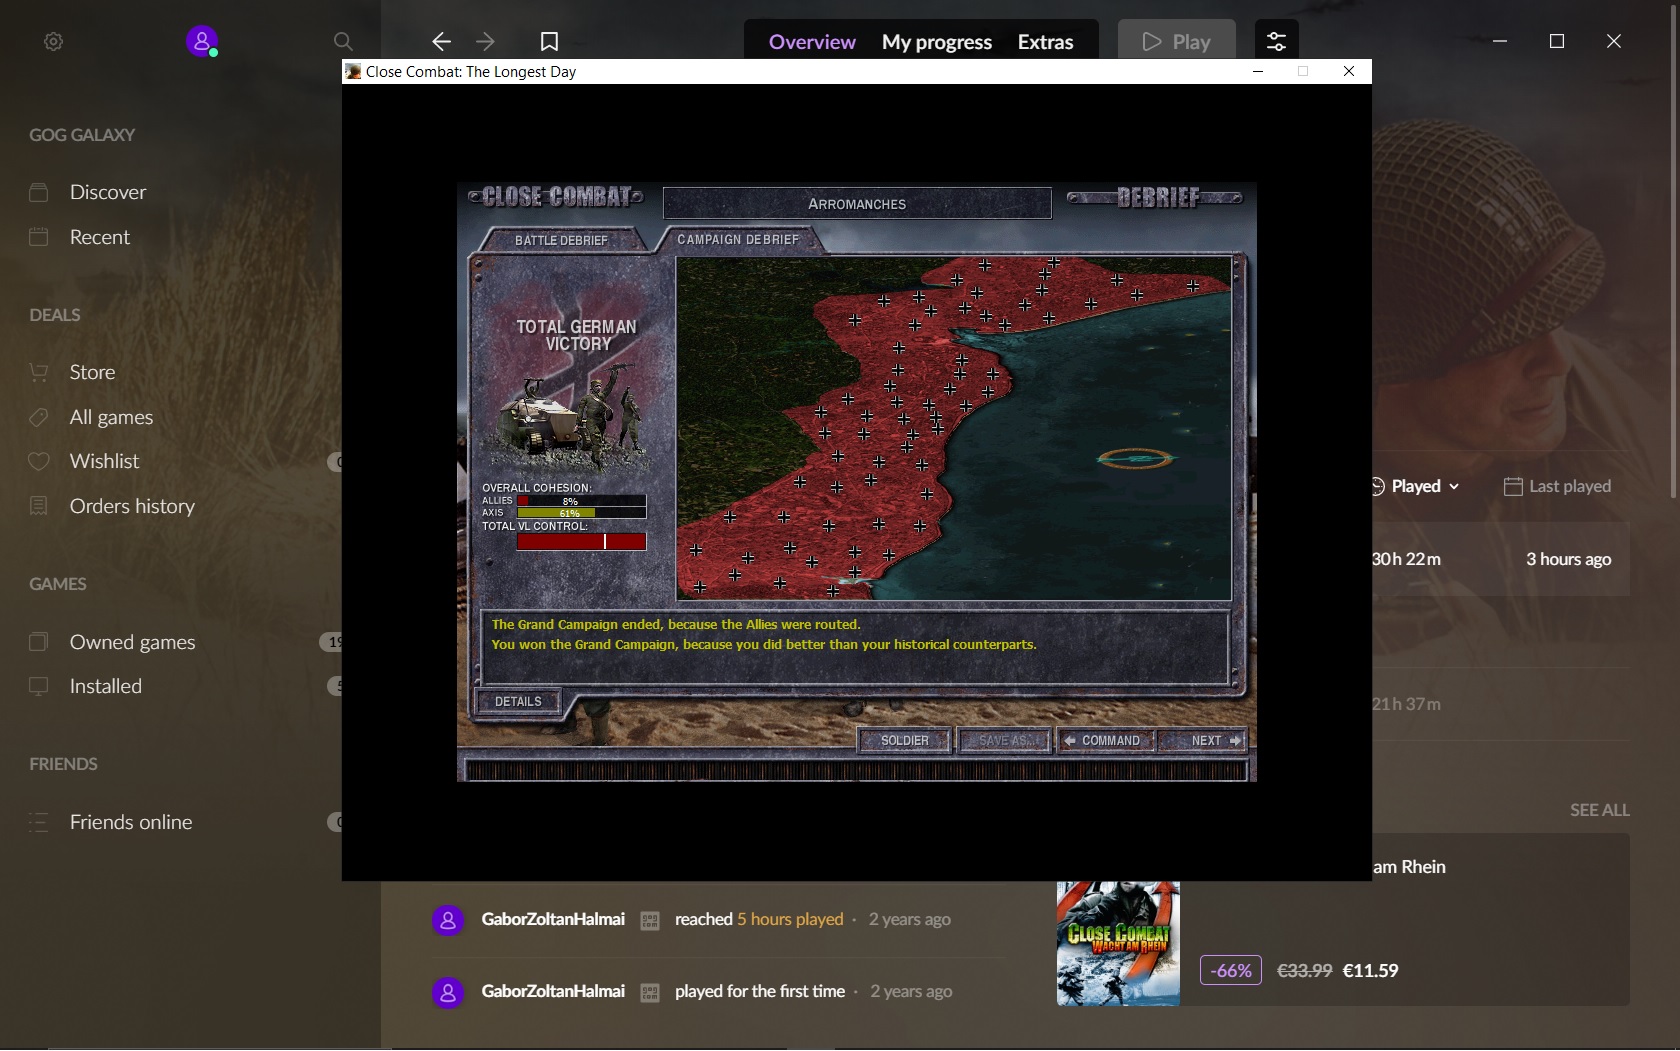This screenshot has width=1680, height=1051.
Task: Click the 5 hours played highlighted text
Action: pos(790,919)
